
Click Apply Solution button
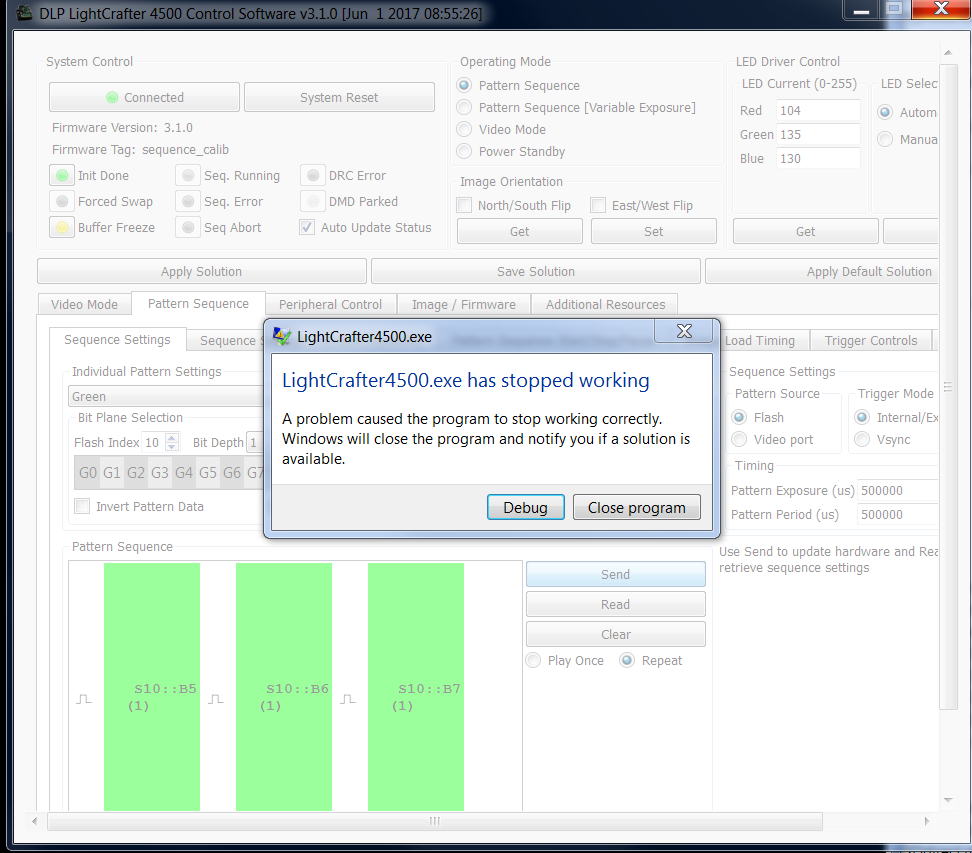coord(201,272)
